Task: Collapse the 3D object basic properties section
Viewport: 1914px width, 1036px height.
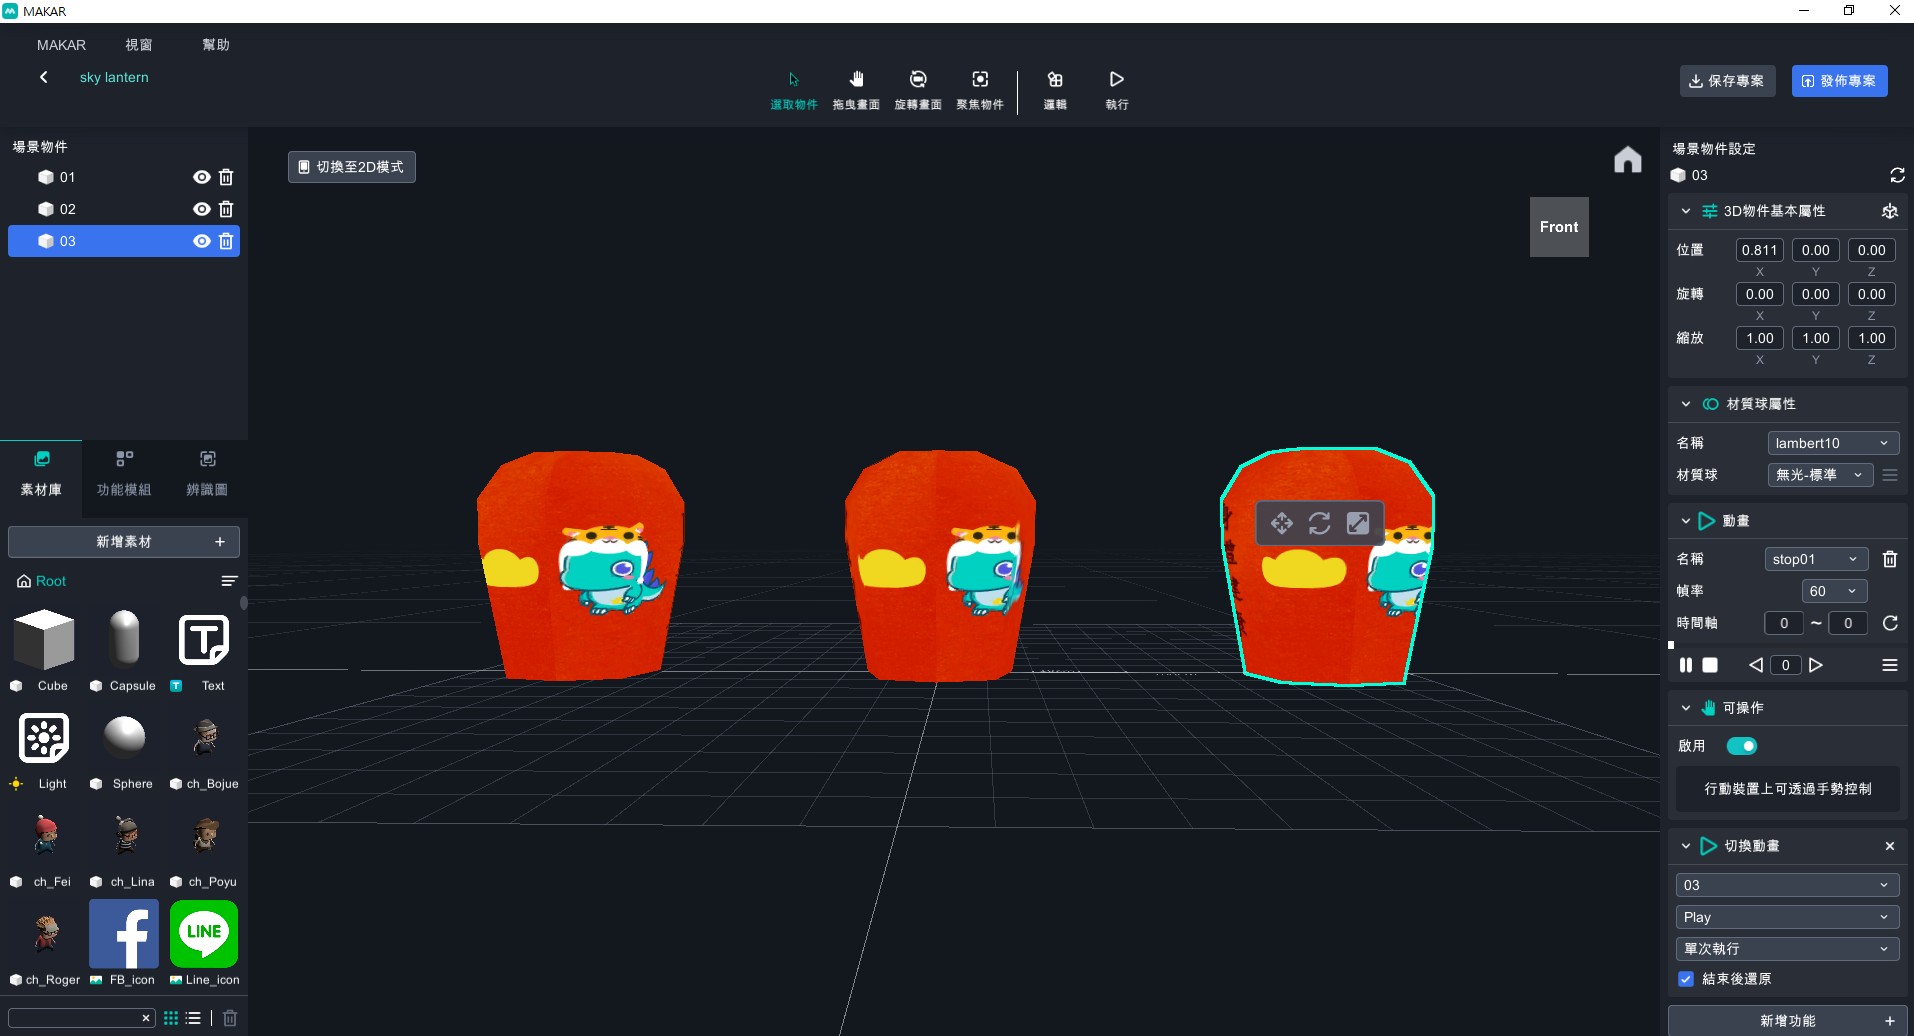Action: pyautogui.click(x=1686, y=211)
